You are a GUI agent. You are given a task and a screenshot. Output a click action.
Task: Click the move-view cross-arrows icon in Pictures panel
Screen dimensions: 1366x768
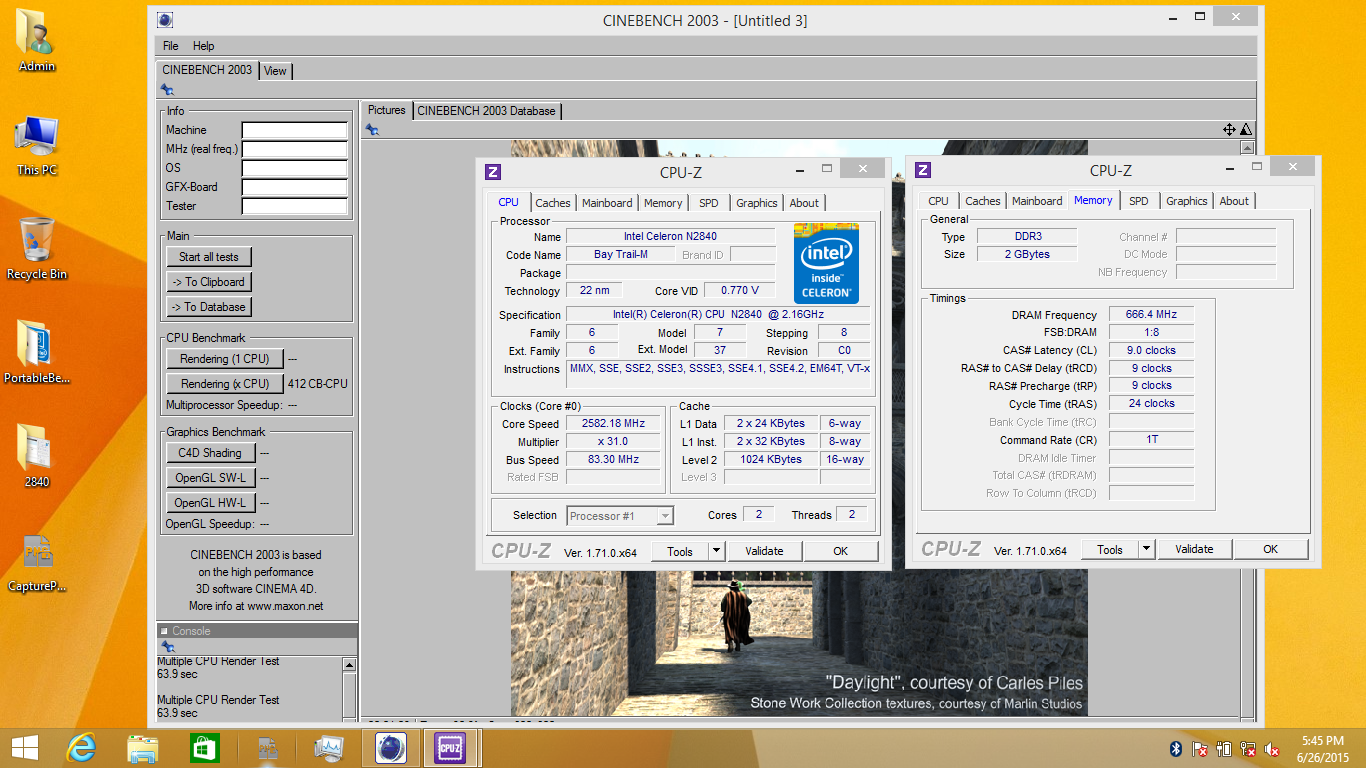coord(1229,129)
